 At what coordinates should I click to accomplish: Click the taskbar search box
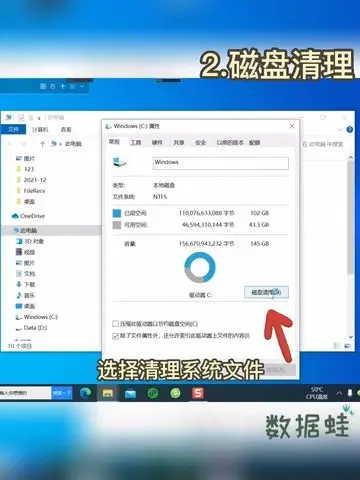(25, 393)
